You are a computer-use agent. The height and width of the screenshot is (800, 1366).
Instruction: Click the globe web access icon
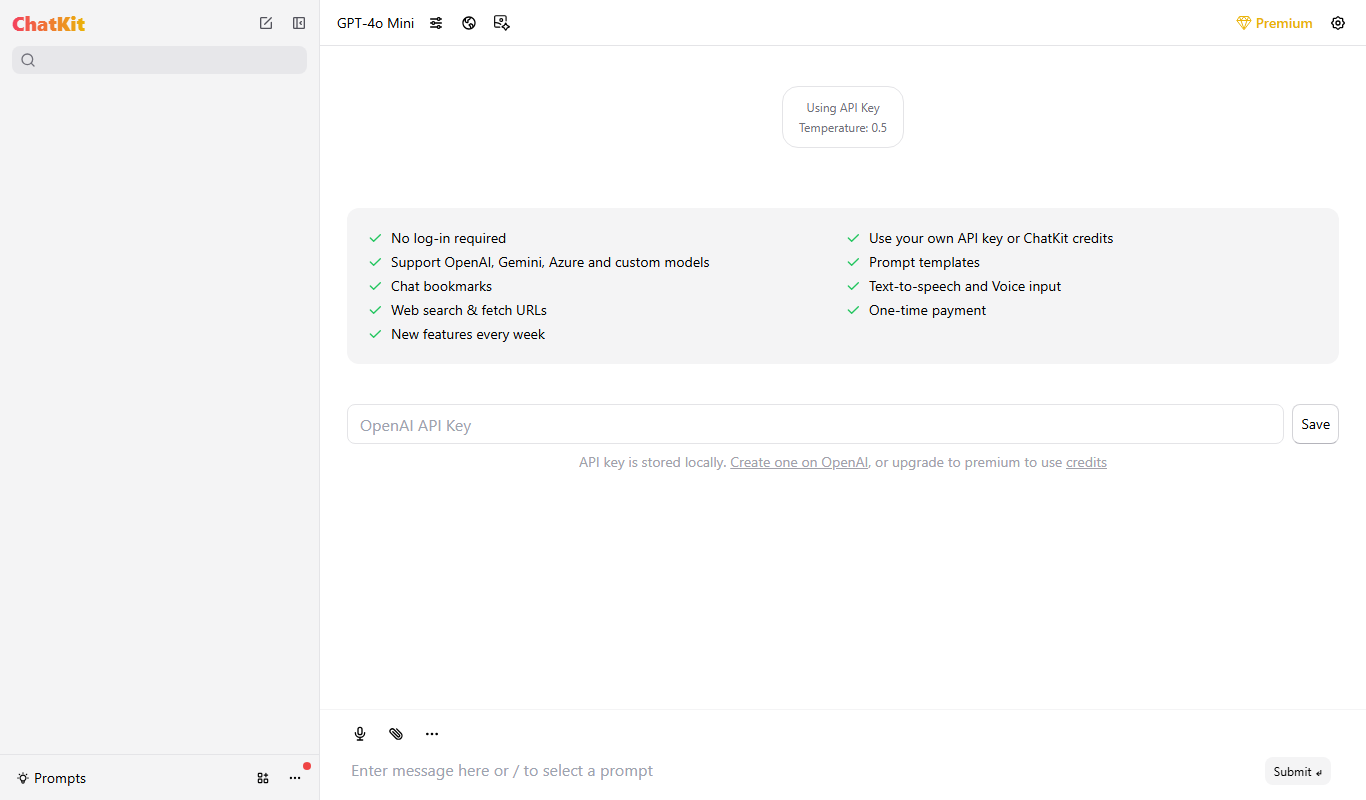coord(469,23)
